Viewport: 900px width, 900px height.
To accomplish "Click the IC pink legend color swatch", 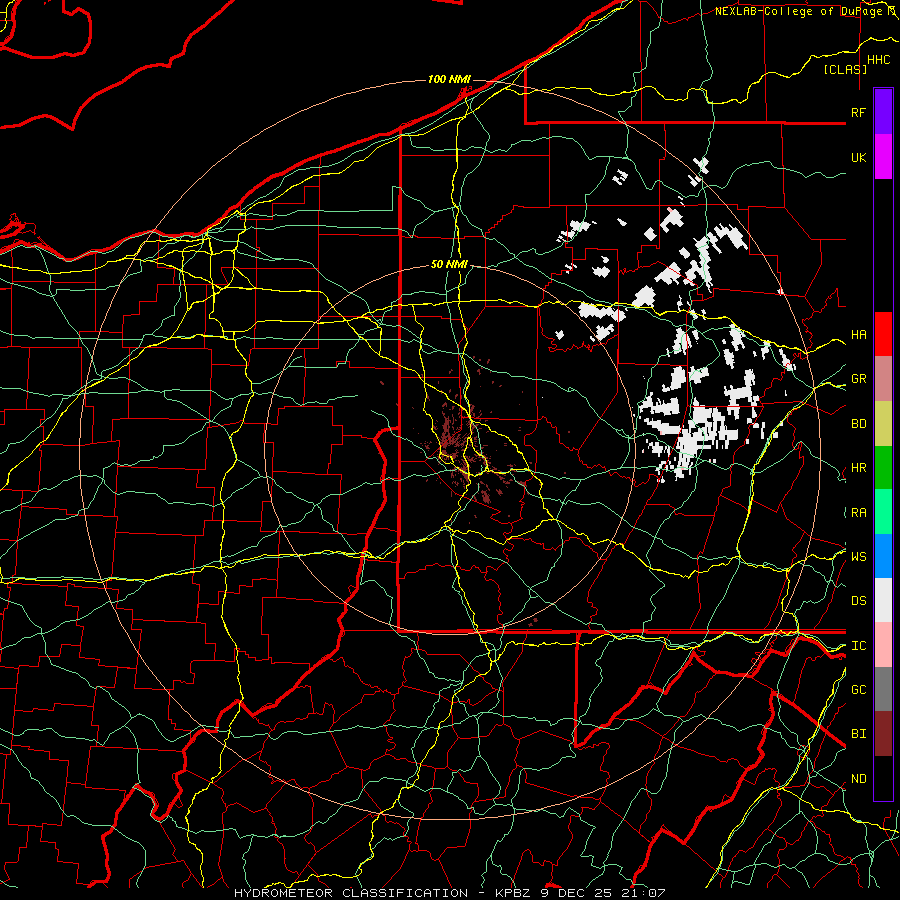I will point(883,645).
